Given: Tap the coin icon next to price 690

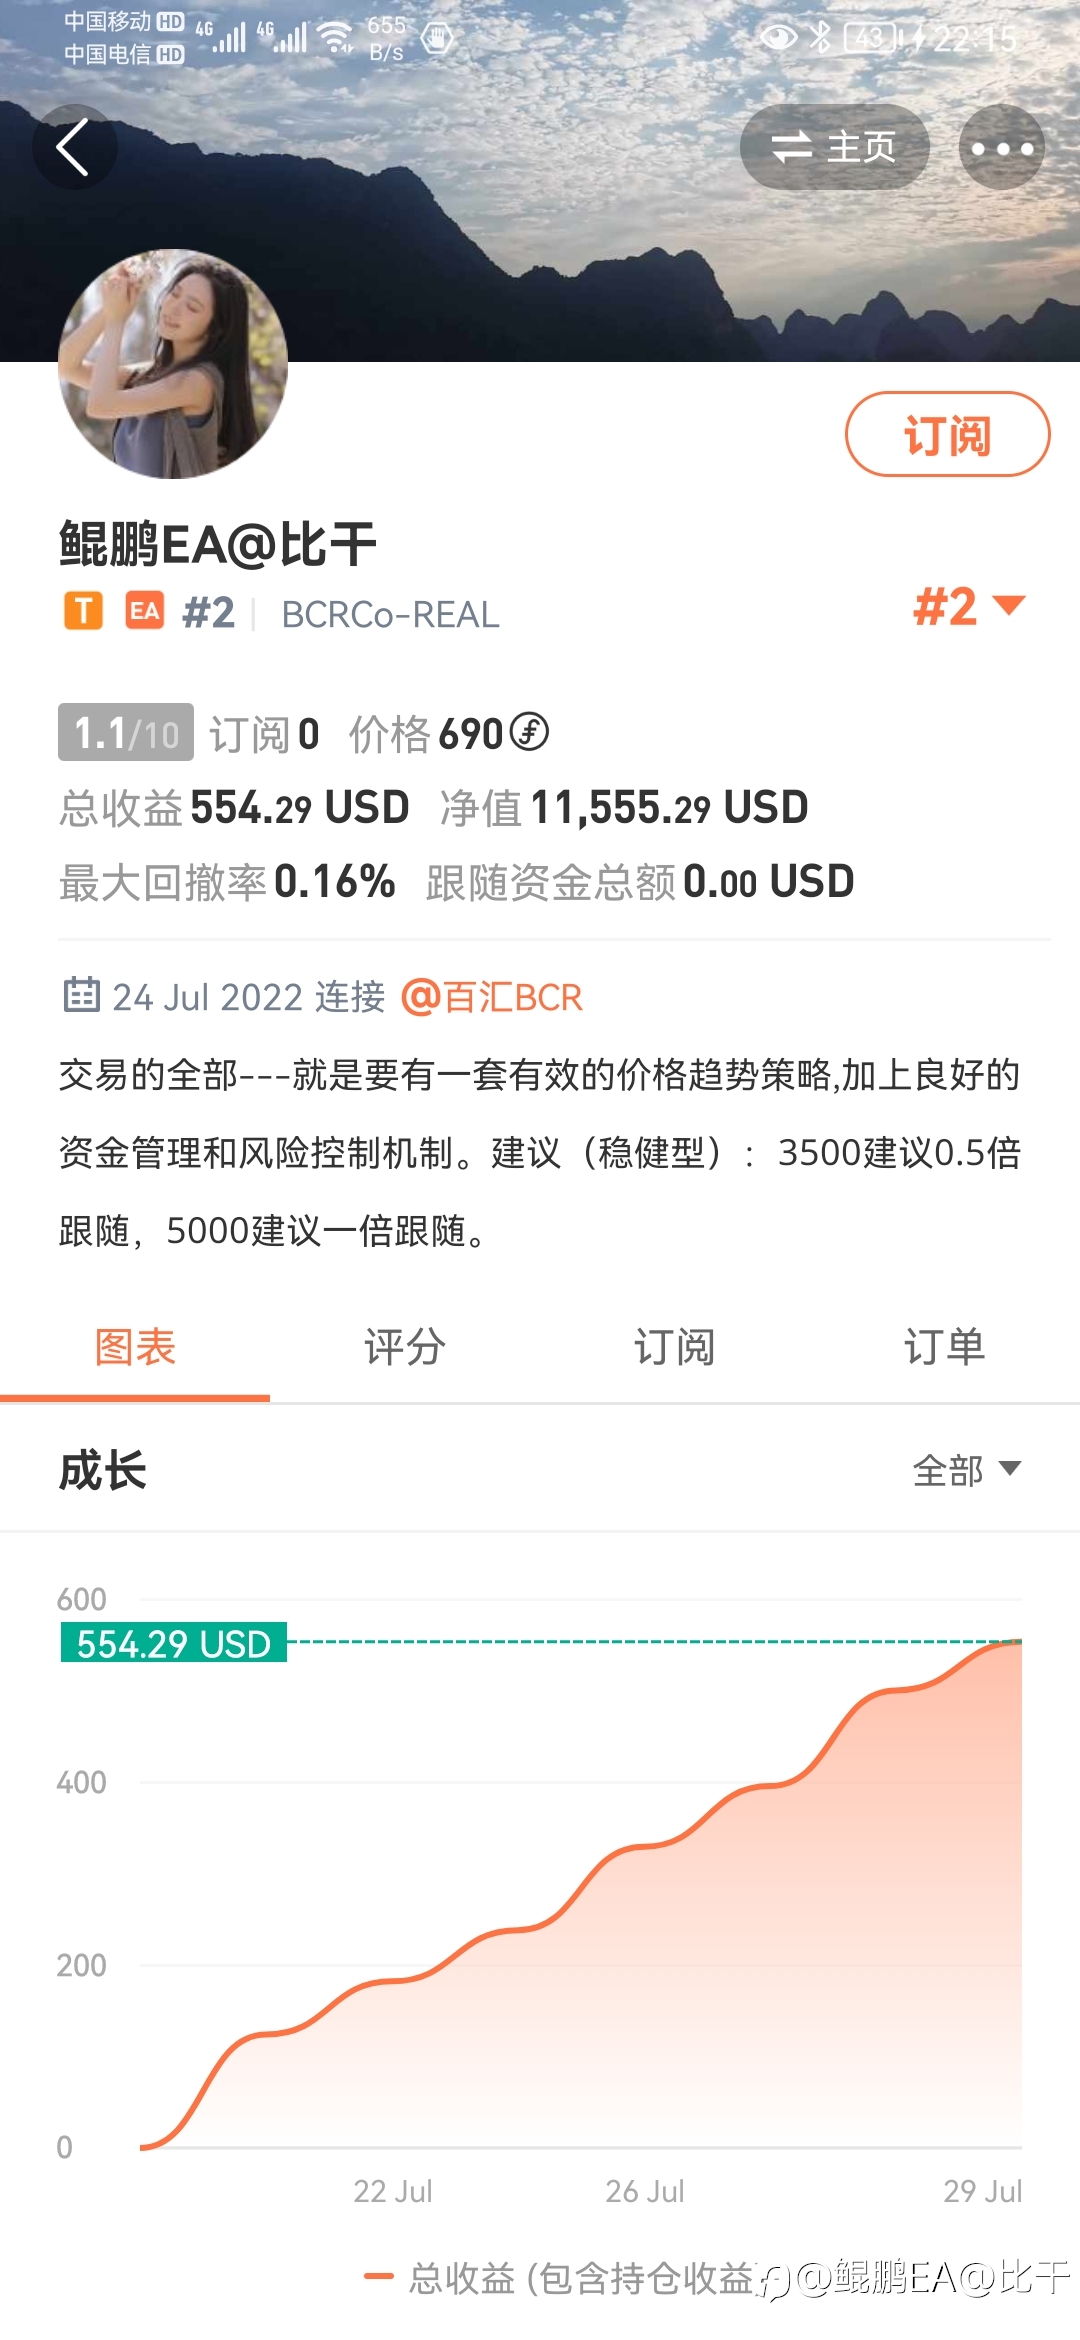Looking at the screenshot, I should coord(529,732).
